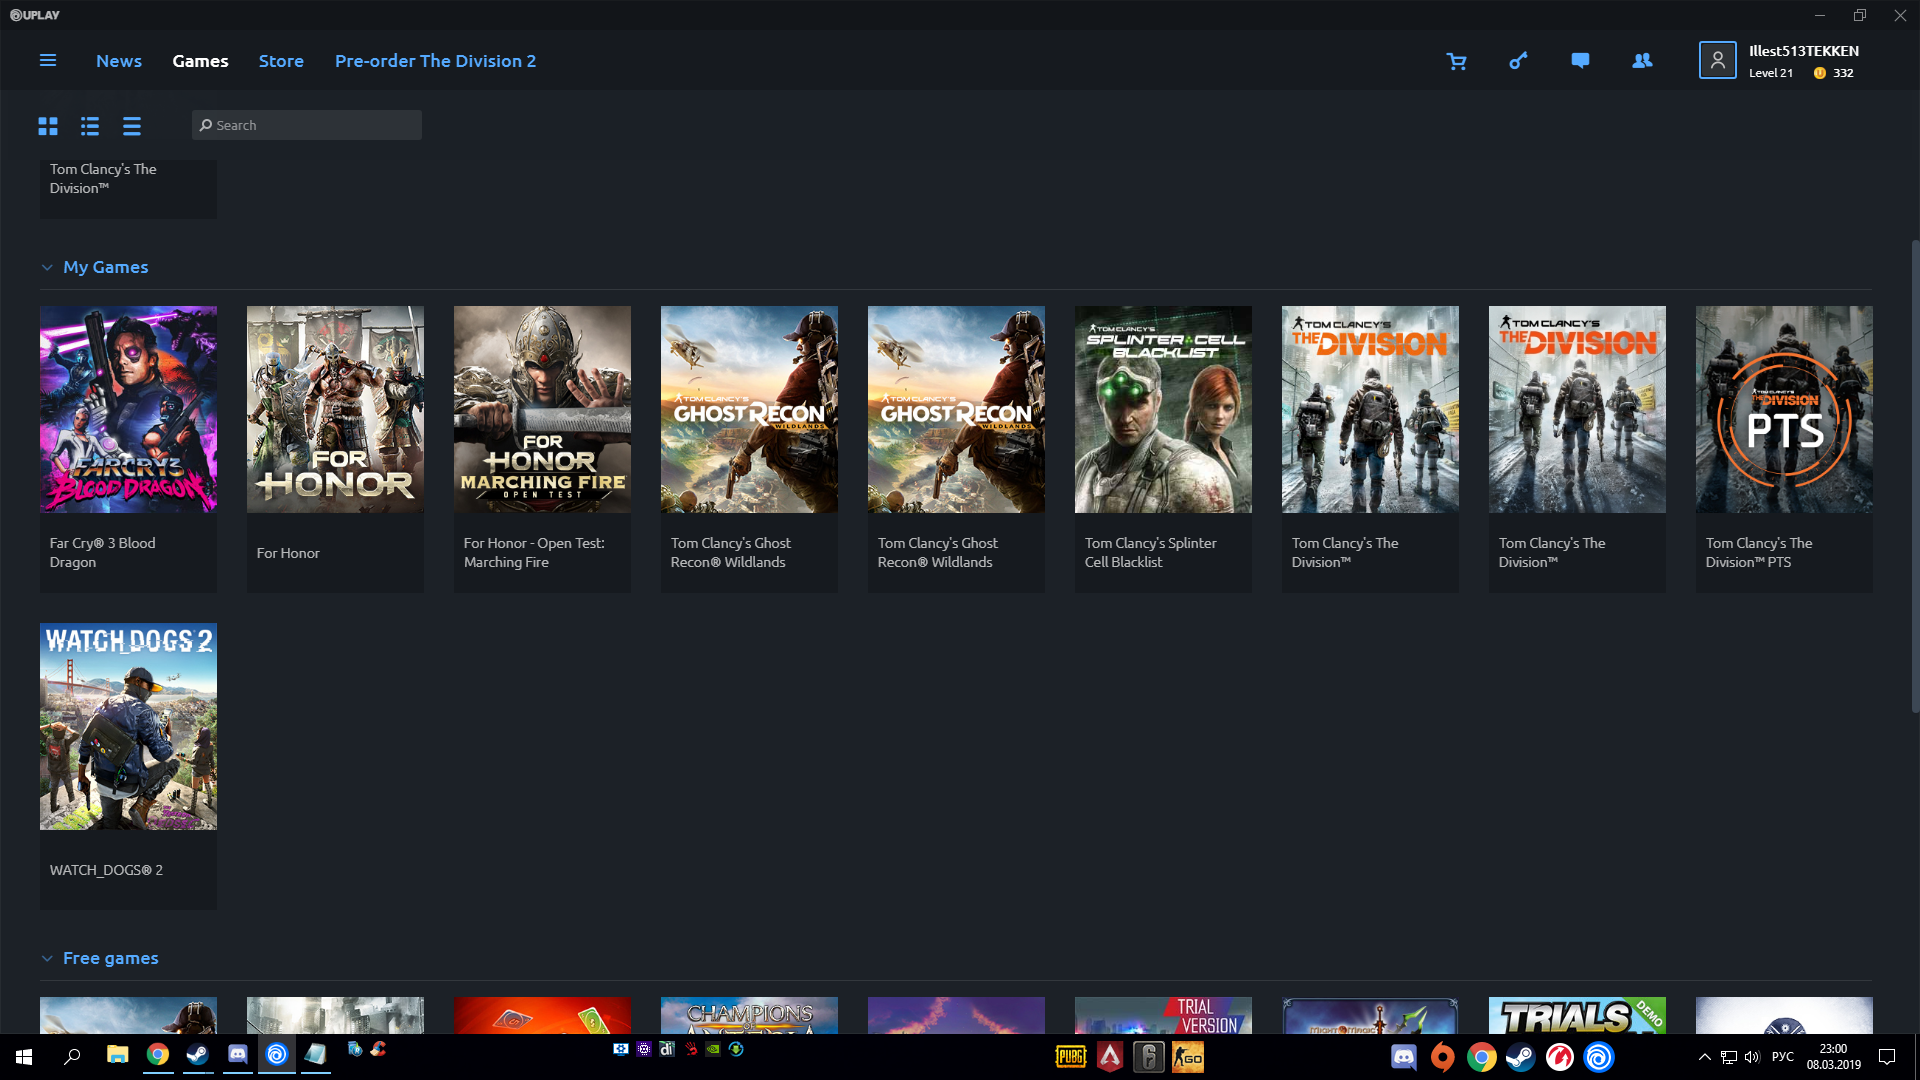
Task: Open Windows taskbar search
Action: (72, 1056)
